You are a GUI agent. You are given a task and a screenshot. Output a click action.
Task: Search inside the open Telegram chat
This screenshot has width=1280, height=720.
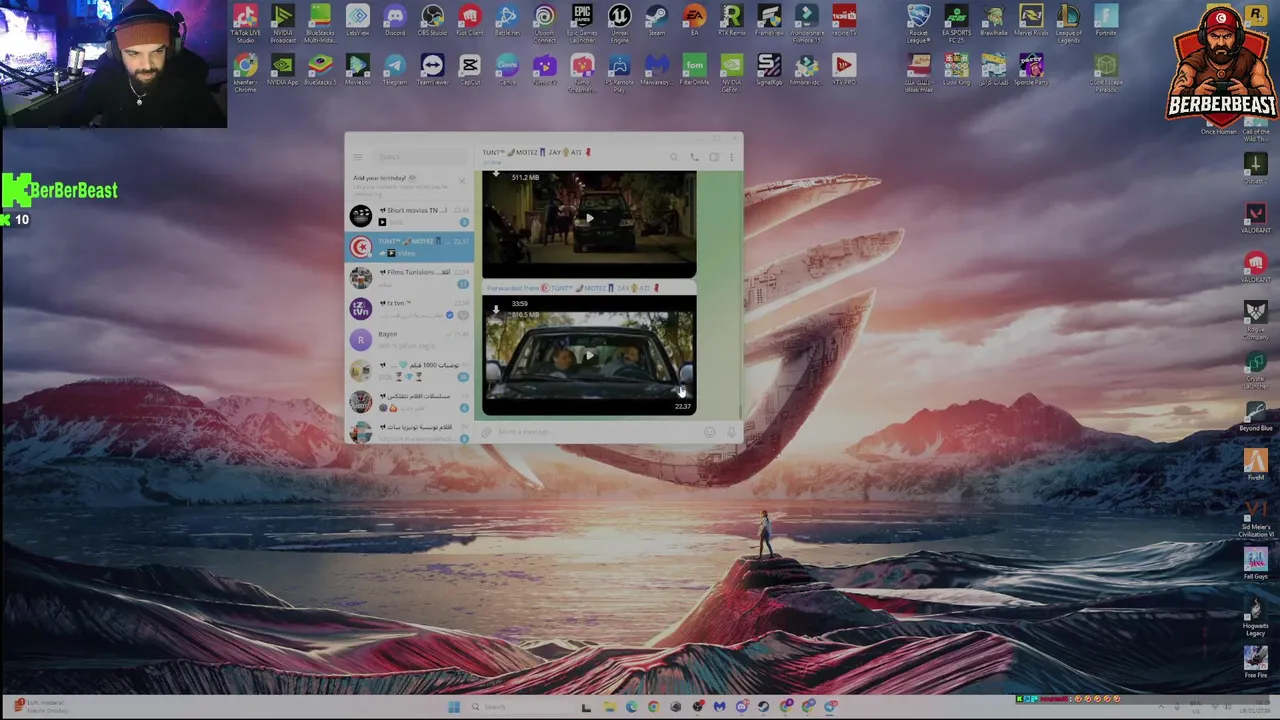pos(674,157)
